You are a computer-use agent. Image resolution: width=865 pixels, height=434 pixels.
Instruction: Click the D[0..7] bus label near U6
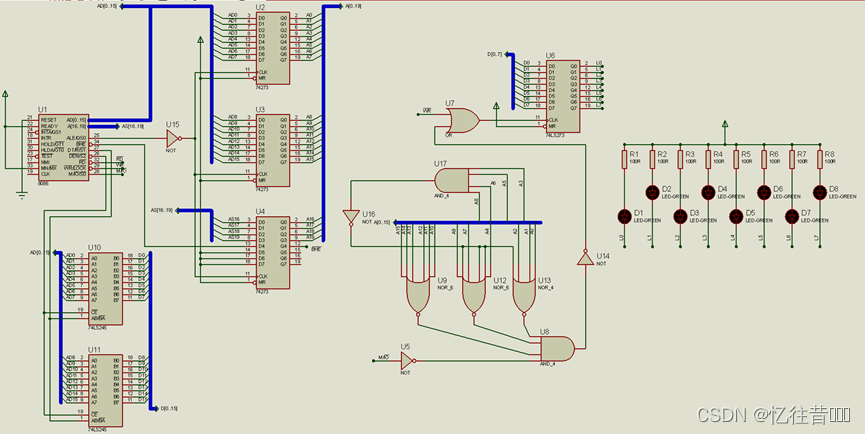coord(494,54)
